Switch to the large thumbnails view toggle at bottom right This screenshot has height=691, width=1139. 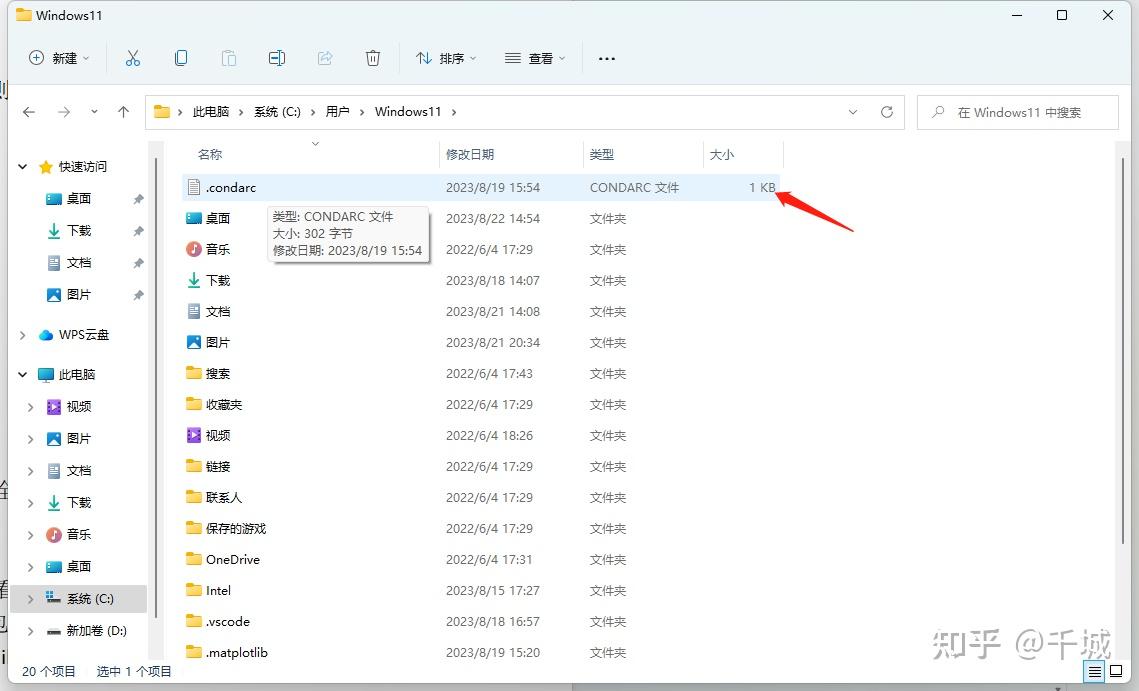coord(1116,671)
